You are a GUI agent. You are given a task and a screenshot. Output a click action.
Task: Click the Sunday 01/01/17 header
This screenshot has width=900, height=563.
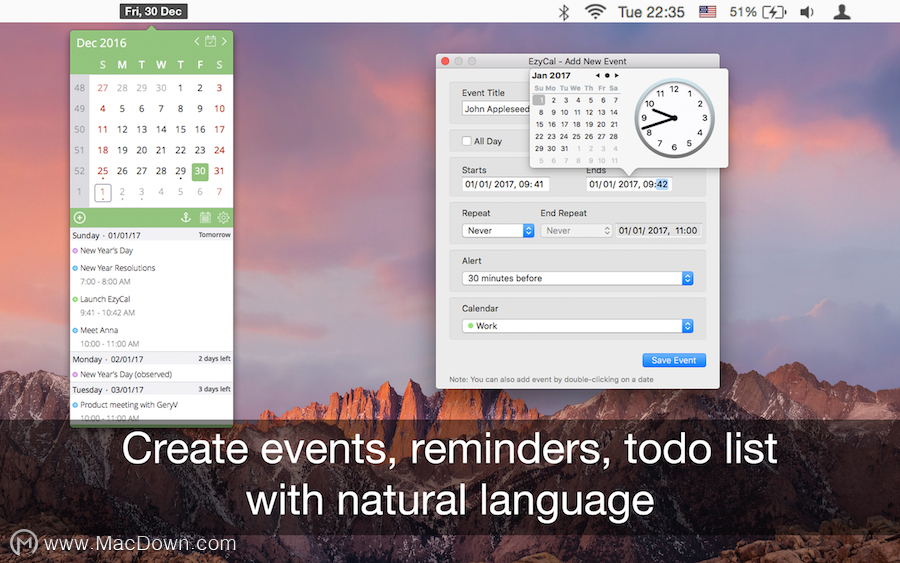152,235
